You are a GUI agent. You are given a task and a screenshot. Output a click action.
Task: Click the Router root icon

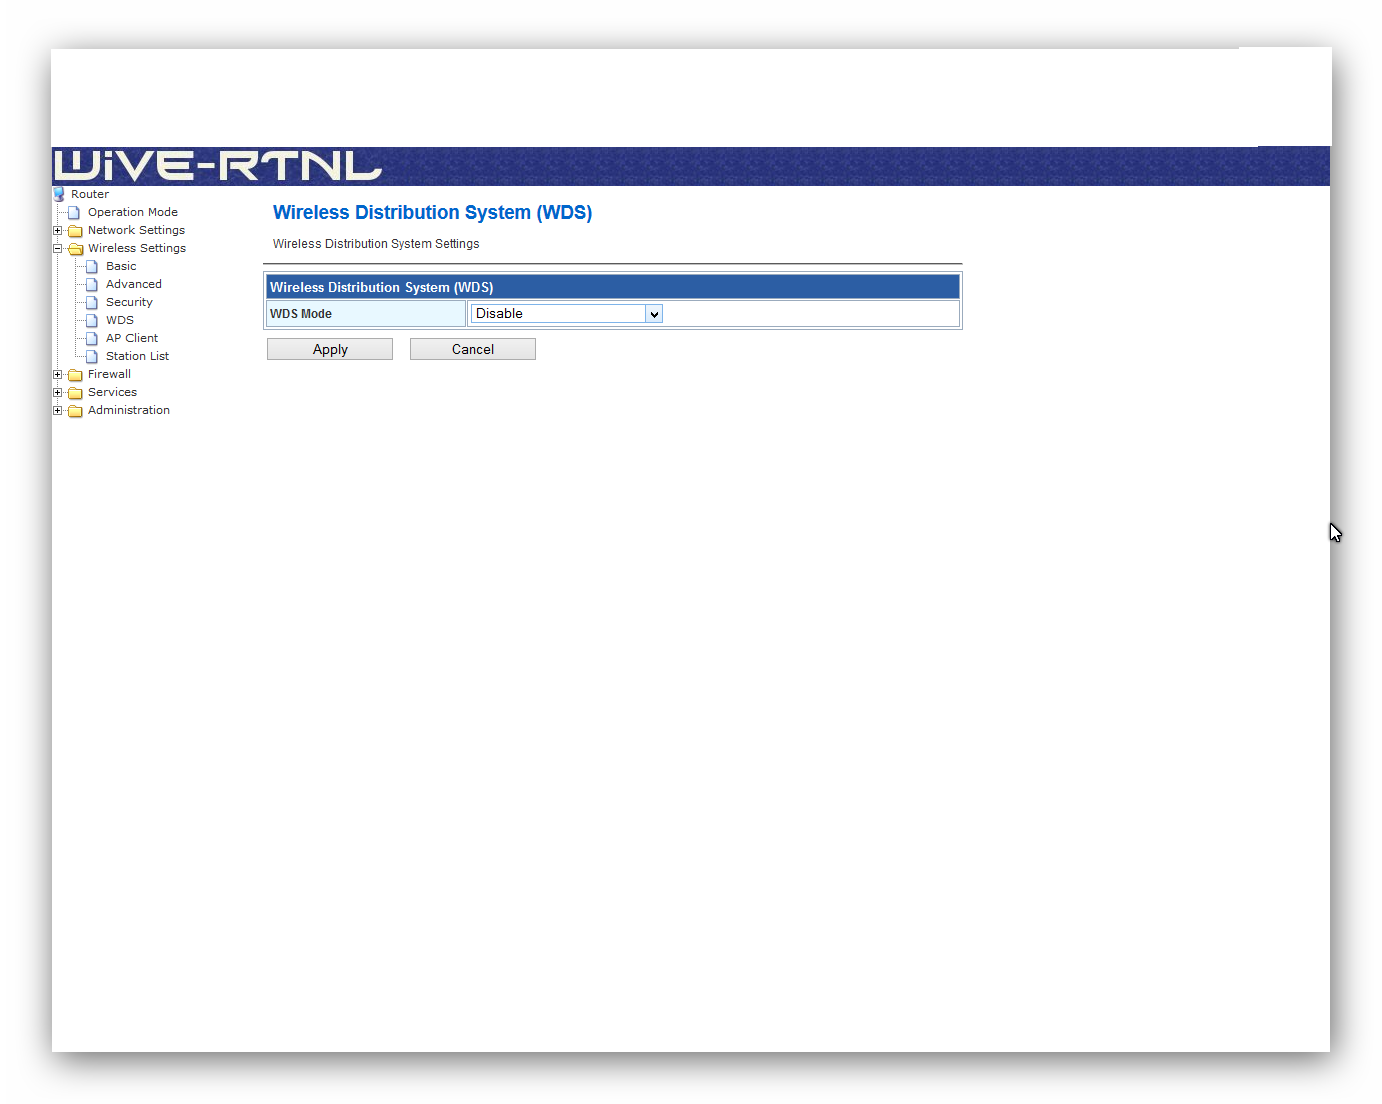(59, 194)
